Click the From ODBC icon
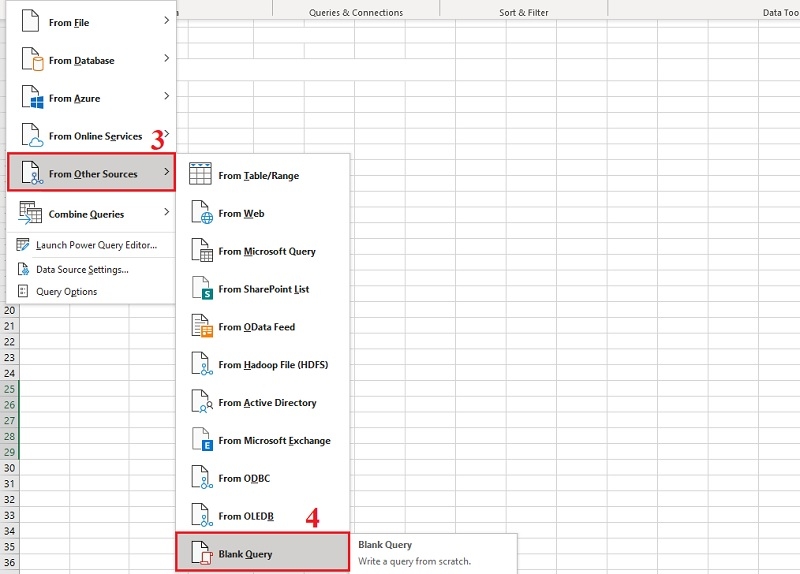This screenshot has width=800, height=574. pos(202,477)
